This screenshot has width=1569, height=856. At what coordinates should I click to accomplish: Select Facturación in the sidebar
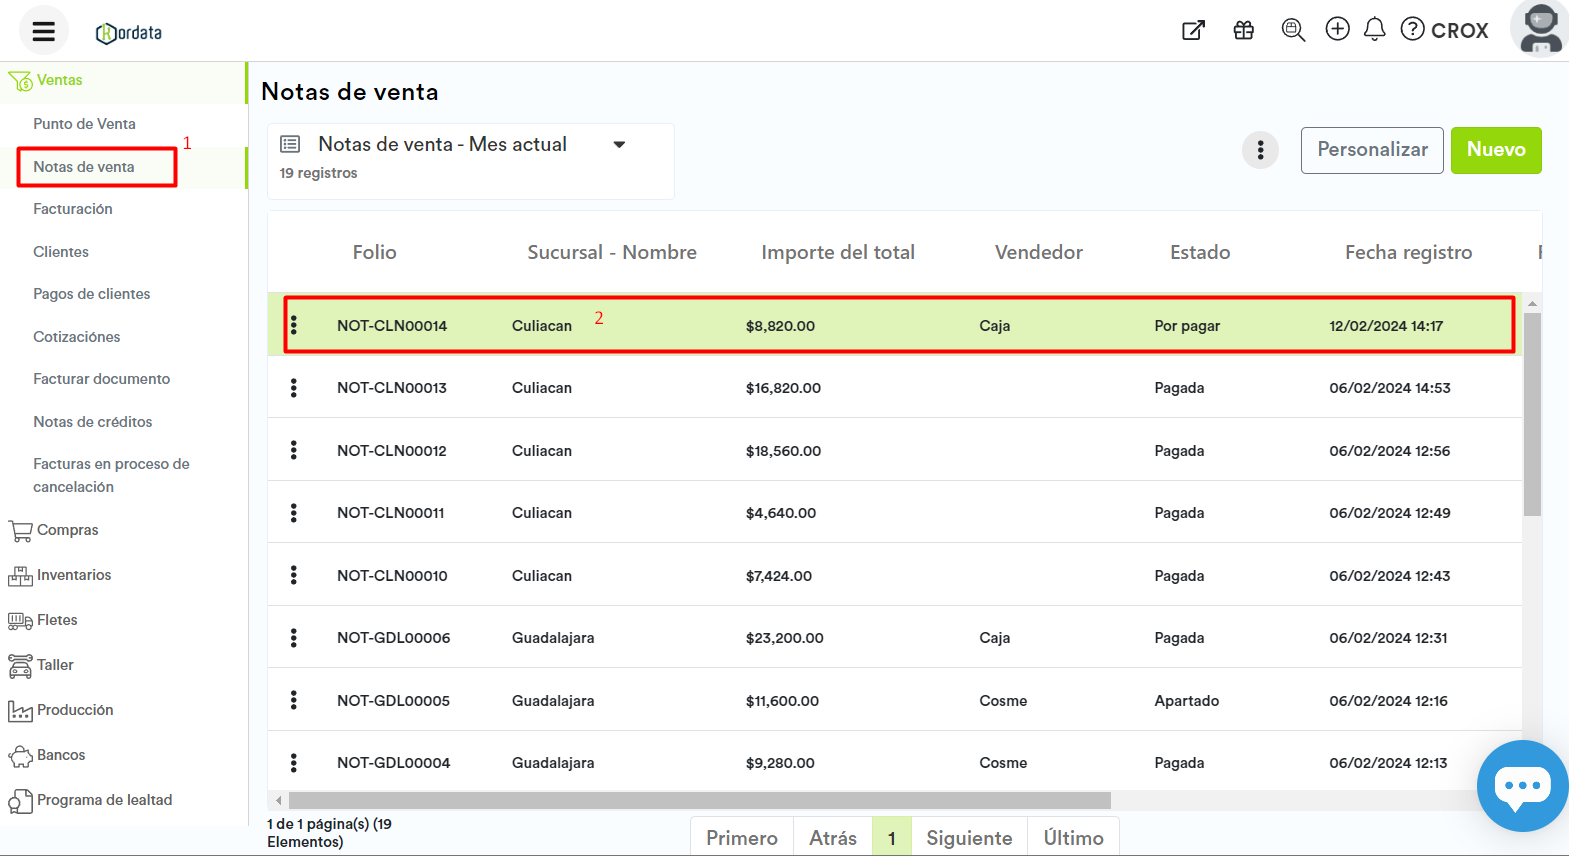[x=73, y=209]
